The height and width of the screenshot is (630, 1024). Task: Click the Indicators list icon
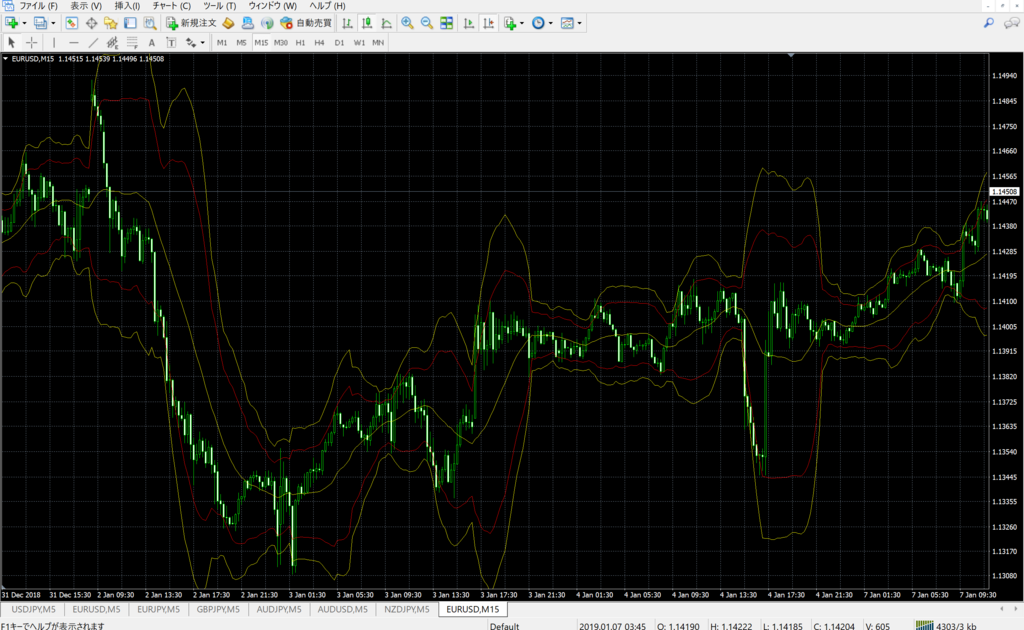point(510,24)
